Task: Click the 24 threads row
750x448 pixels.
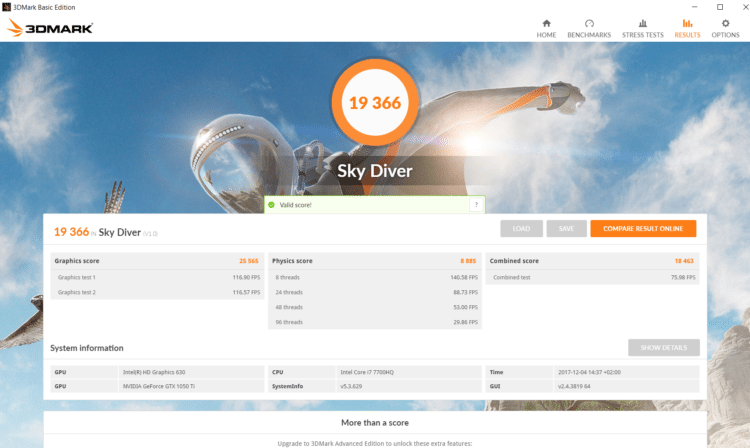Action: point(375,292)
